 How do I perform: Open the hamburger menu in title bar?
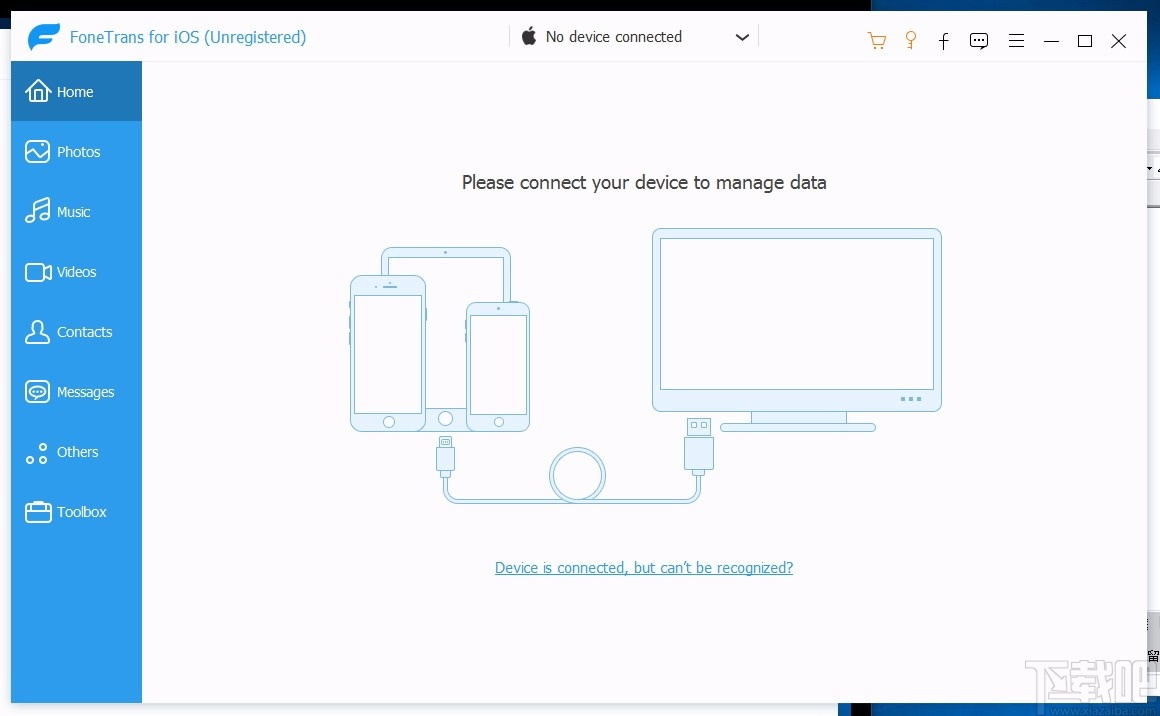click(1016, 41)
